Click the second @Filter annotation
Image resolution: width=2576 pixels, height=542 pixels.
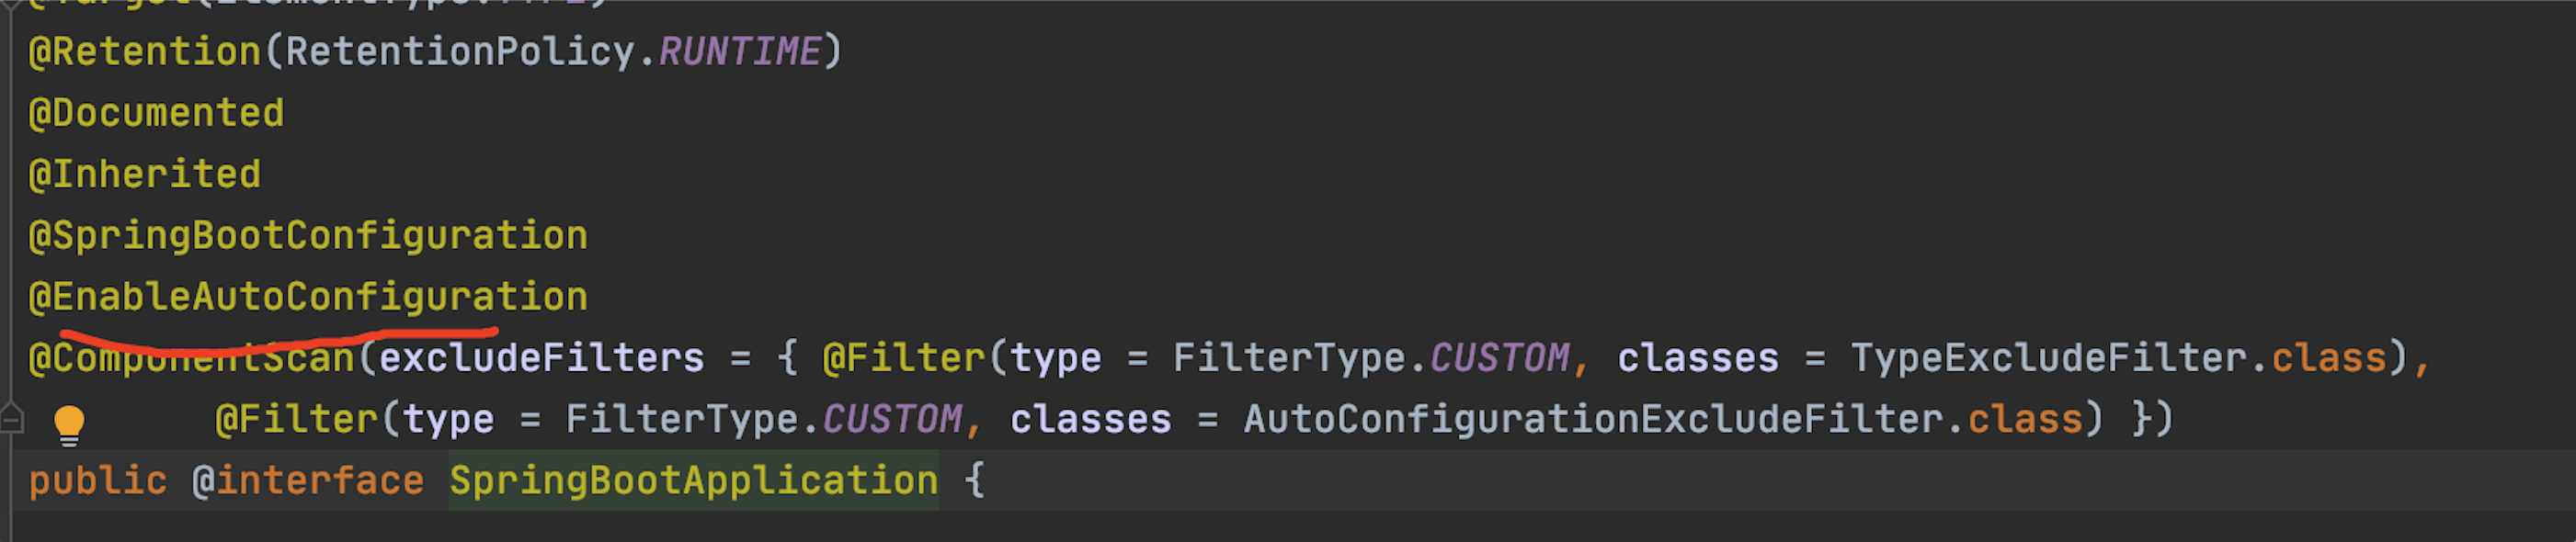pyautogui.click(x=296, y=419)
